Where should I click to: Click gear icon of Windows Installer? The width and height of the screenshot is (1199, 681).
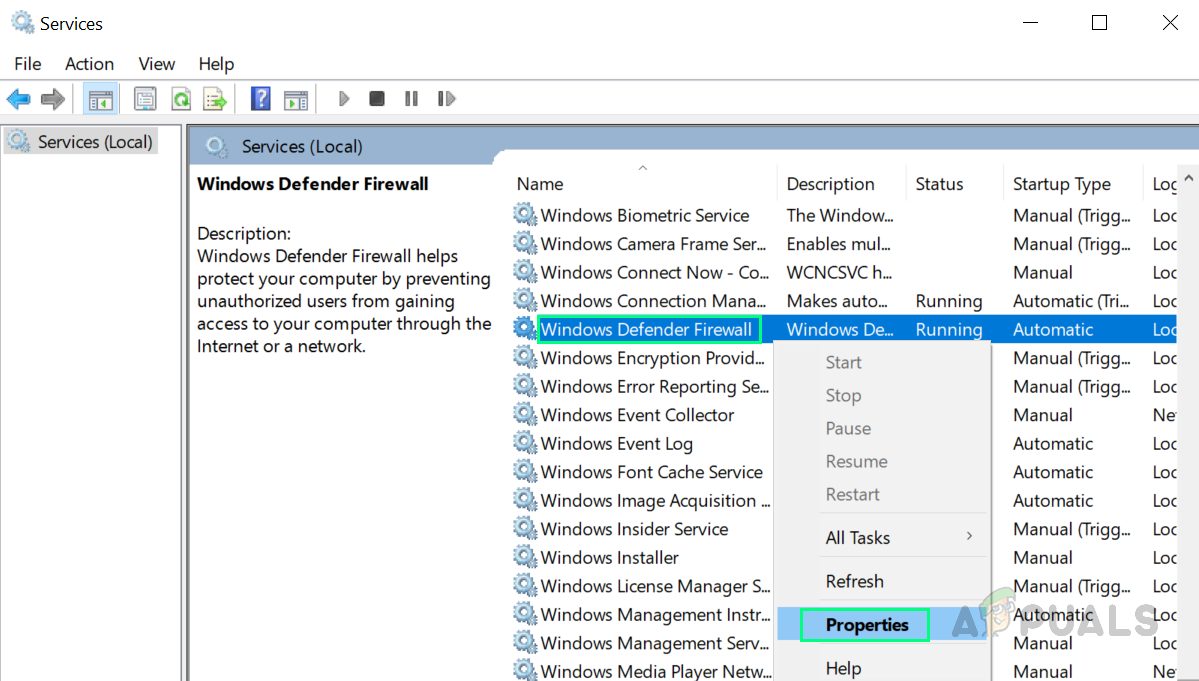point(525,557)
